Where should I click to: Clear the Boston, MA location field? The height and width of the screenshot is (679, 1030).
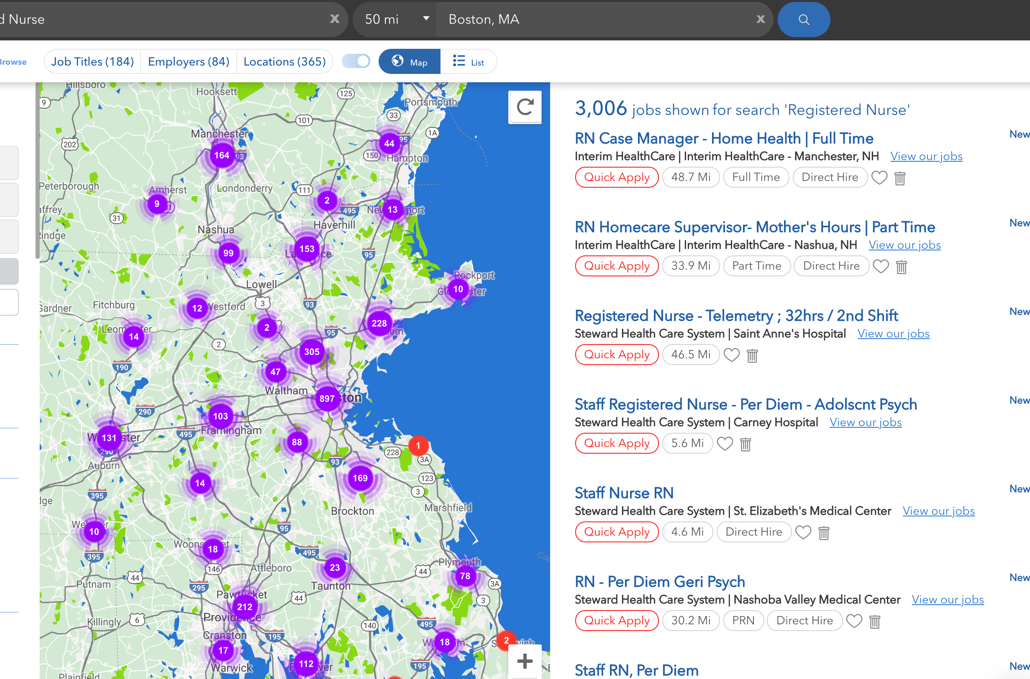click(x=760, y=19)
